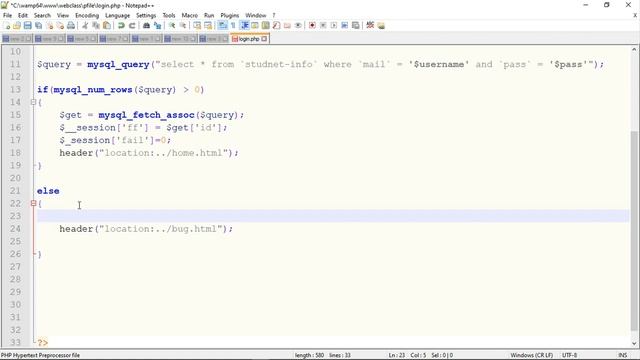
Task: Click the vertical scrollbar thumb
Action: click(x=634, y=231)
